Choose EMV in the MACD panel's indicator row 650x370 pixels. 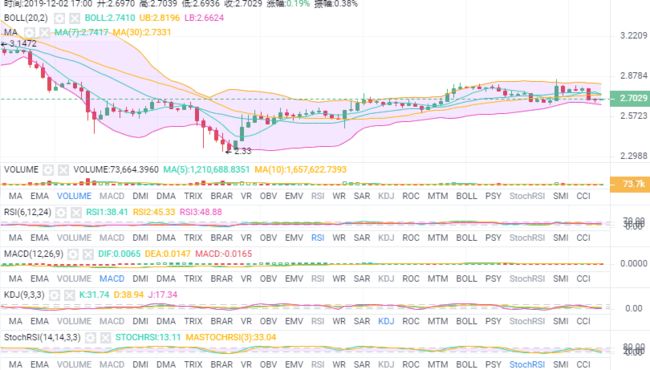(x=294, y=279)
